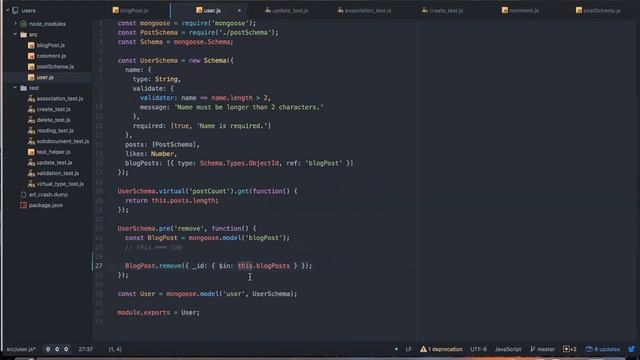Click the master git branch indicator
This screenshot has height=360, width=640.
click(542, 349)
